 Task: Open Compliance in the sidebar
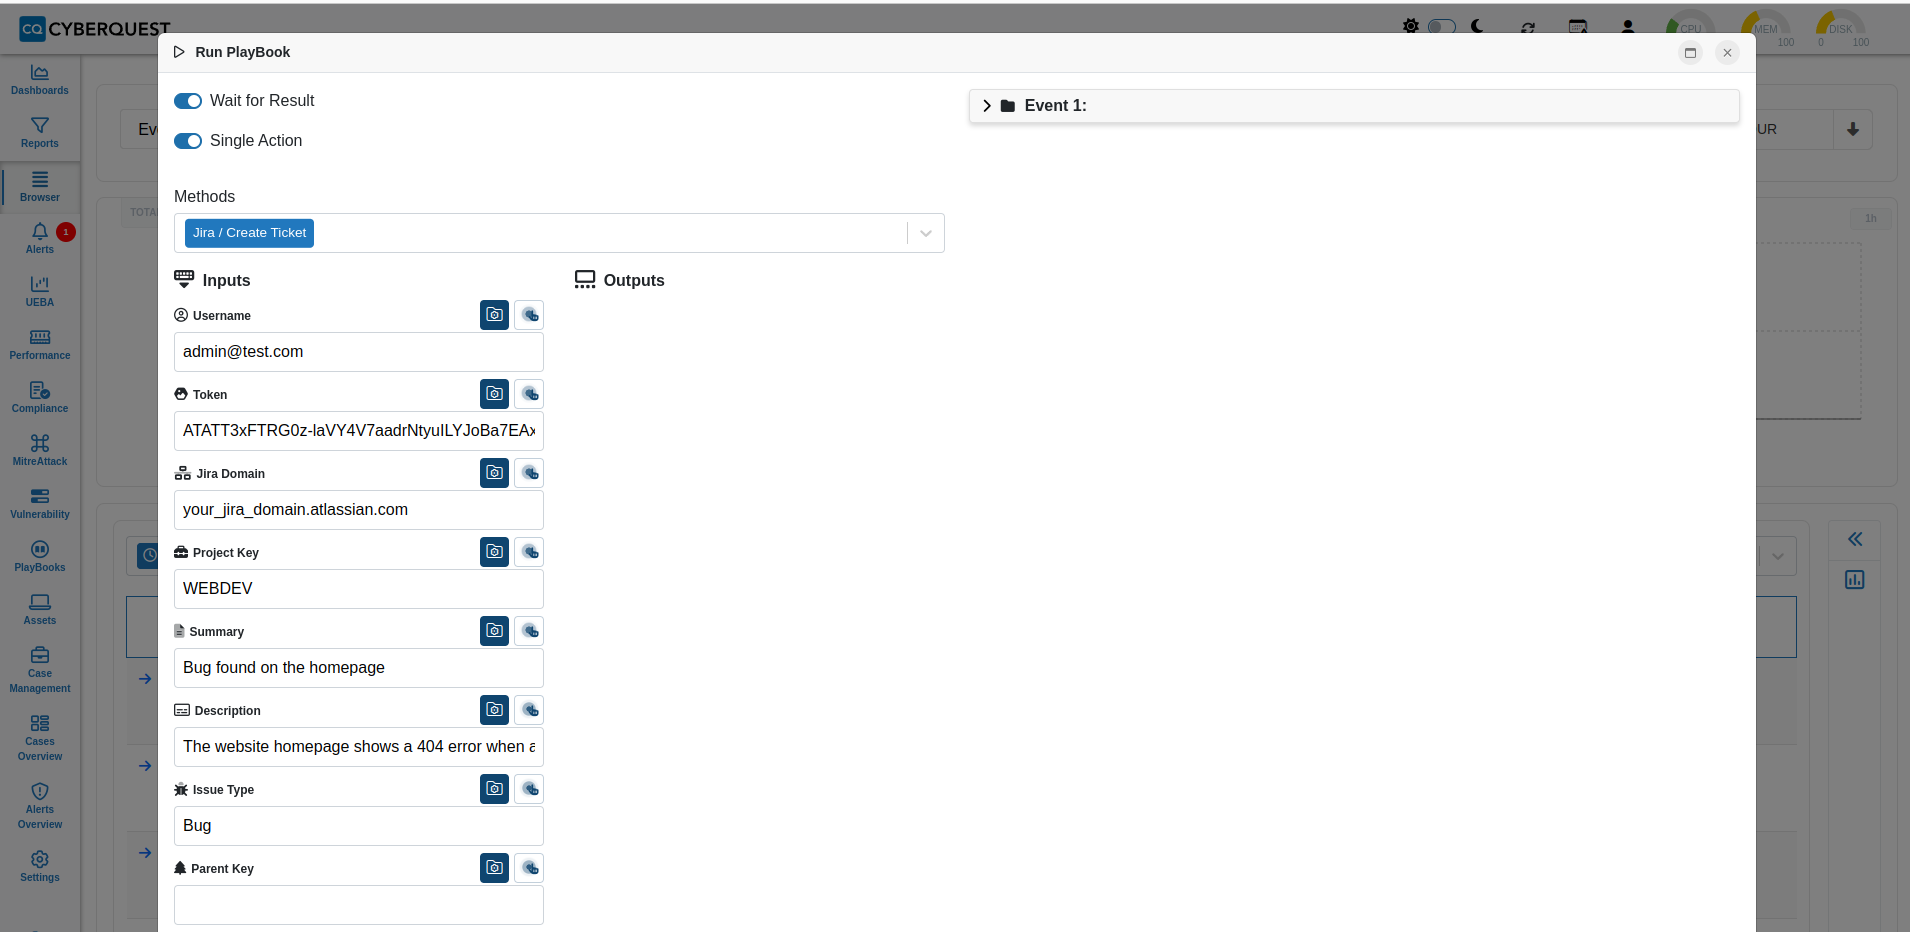click(x=40, y=398)
